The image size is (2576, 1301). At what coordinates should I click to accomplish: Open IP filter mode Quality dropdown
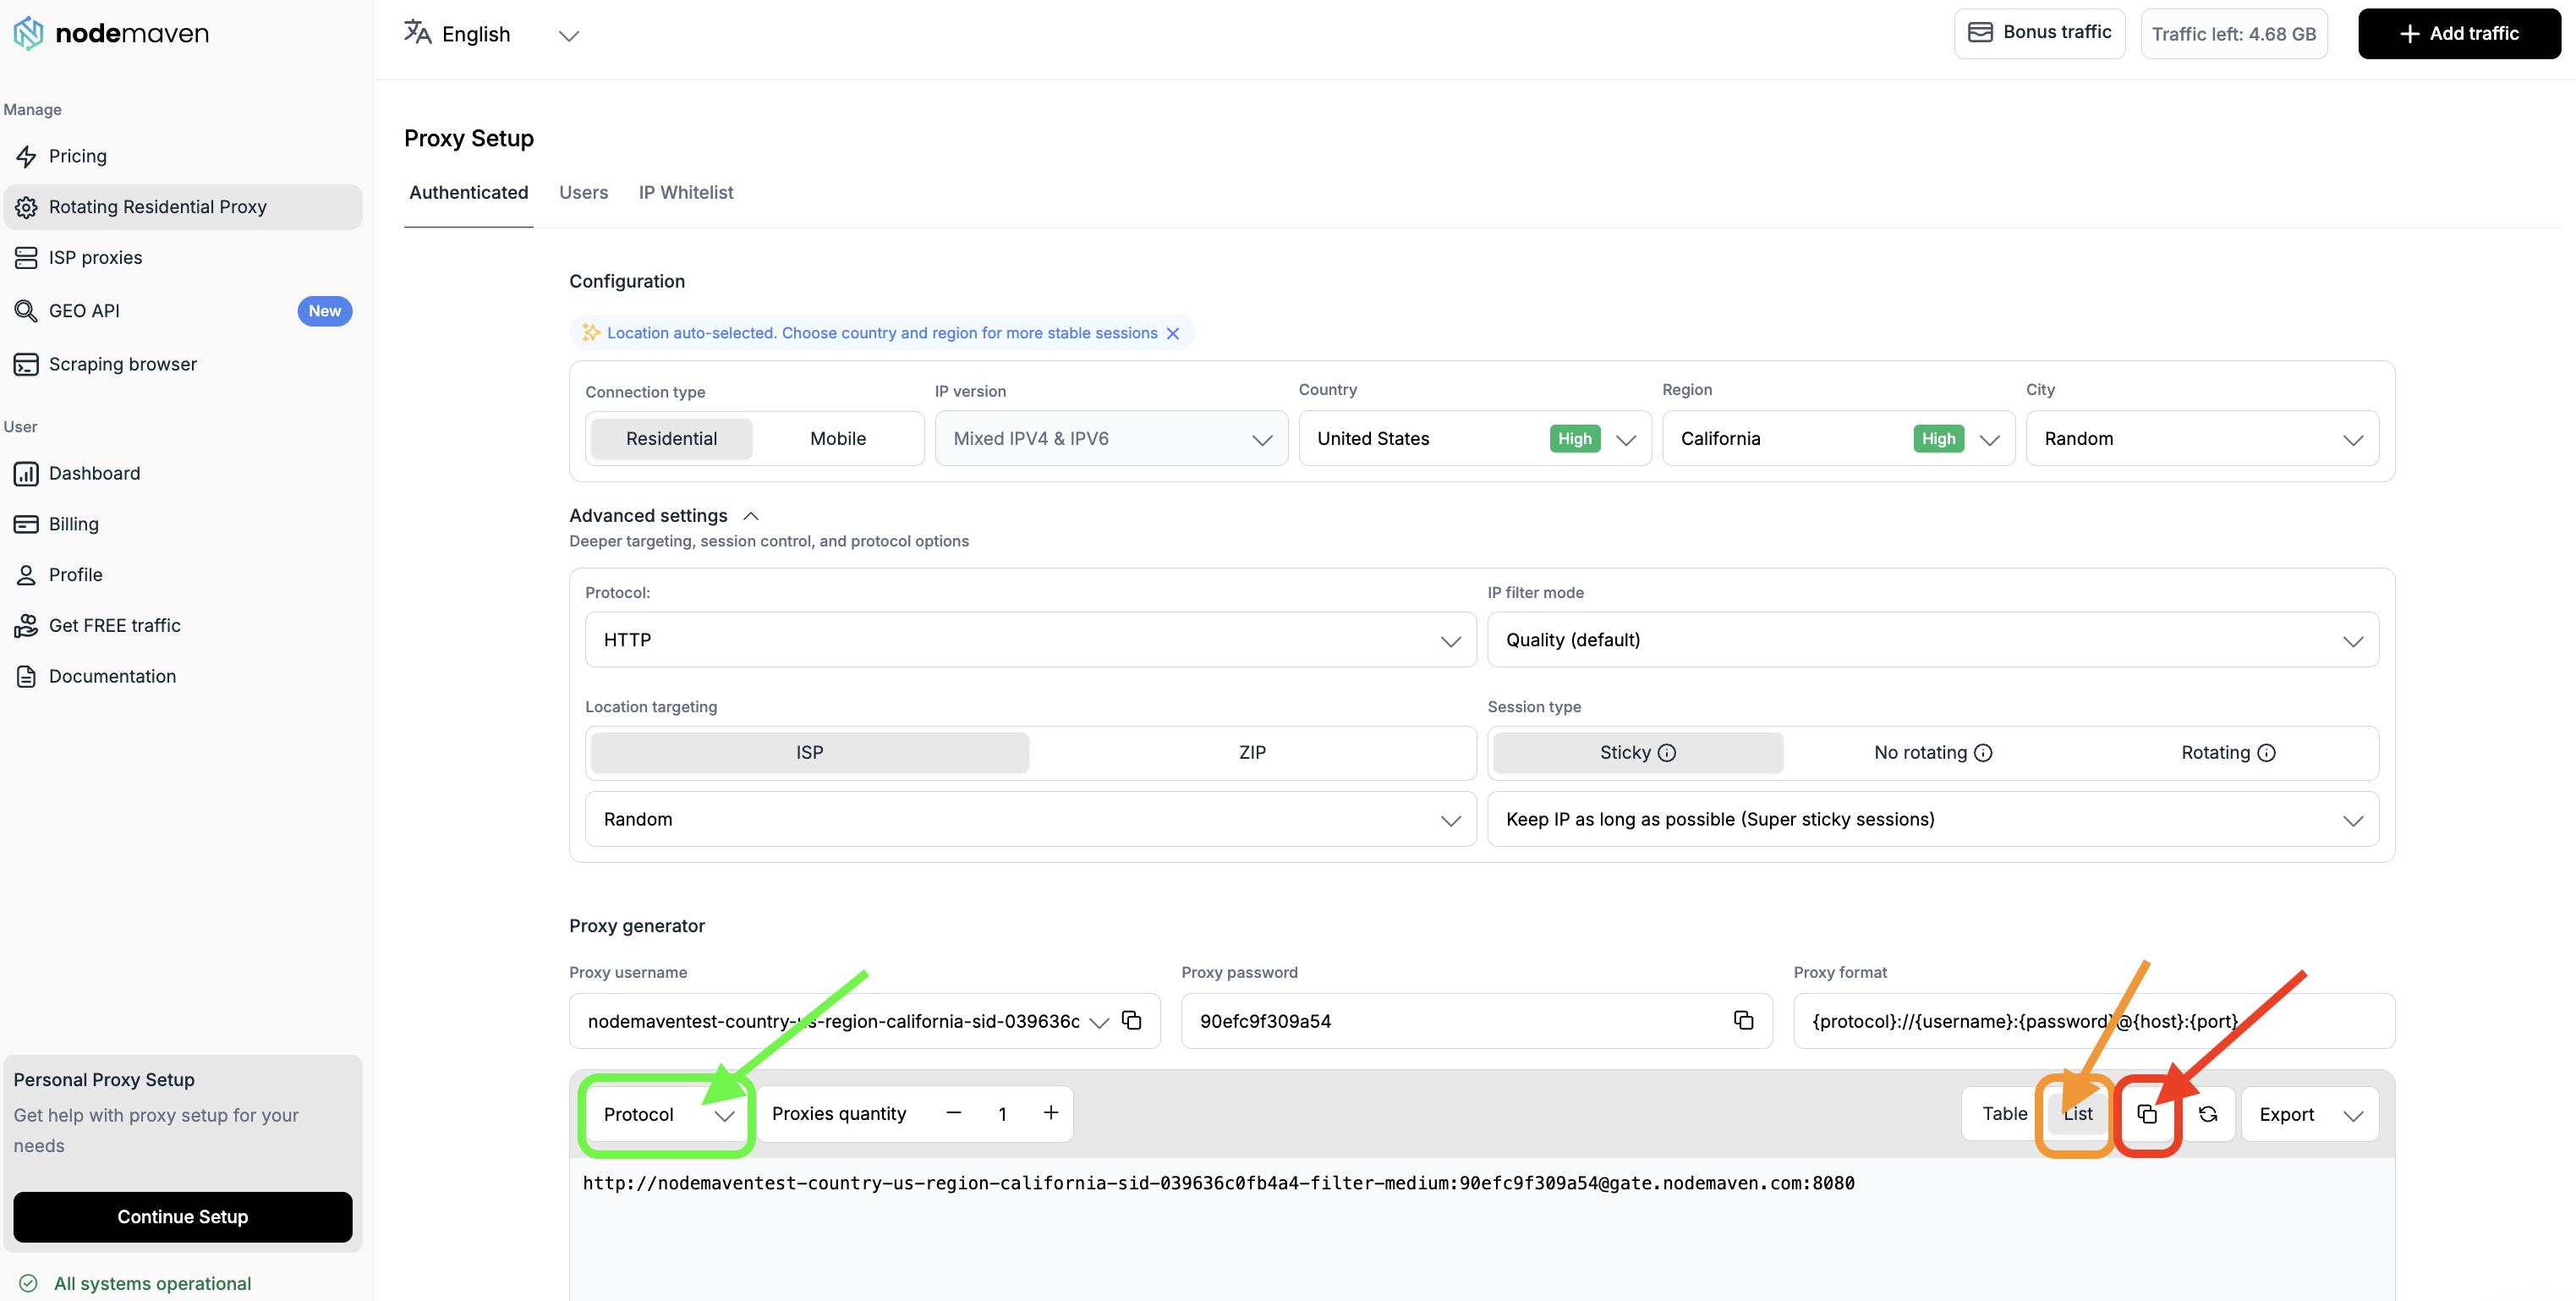1933,640
